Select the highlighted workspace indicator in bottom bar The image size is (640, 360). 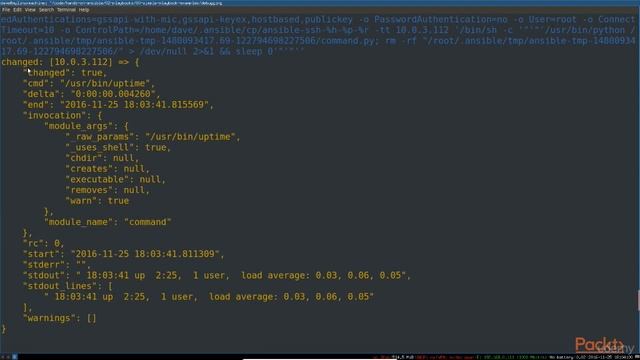click(14, 357)
